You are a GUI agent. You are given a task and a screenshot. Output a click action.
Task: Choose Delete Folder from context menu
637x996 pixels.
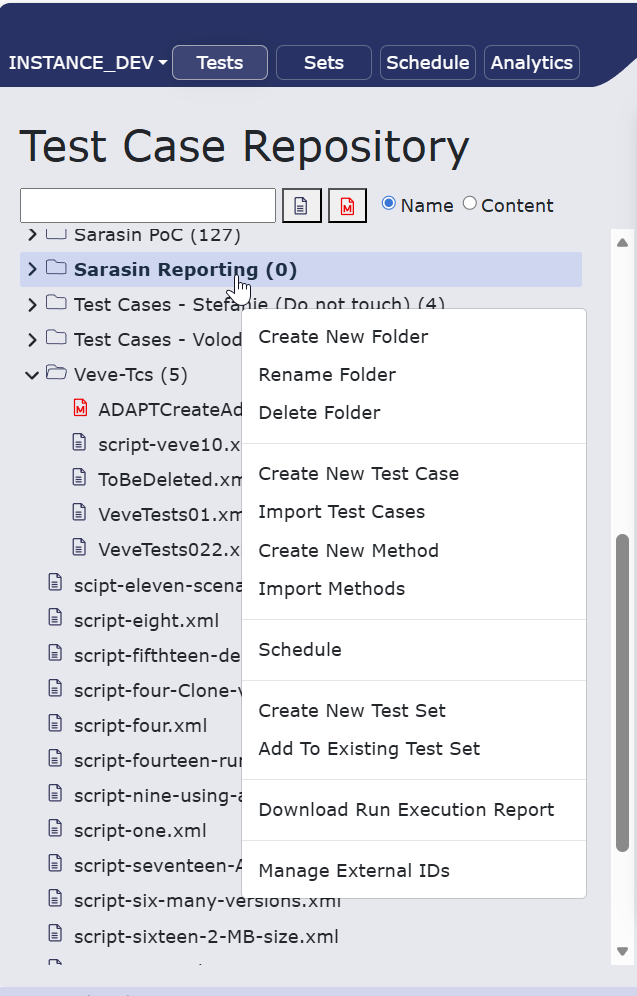pos(413,413)
